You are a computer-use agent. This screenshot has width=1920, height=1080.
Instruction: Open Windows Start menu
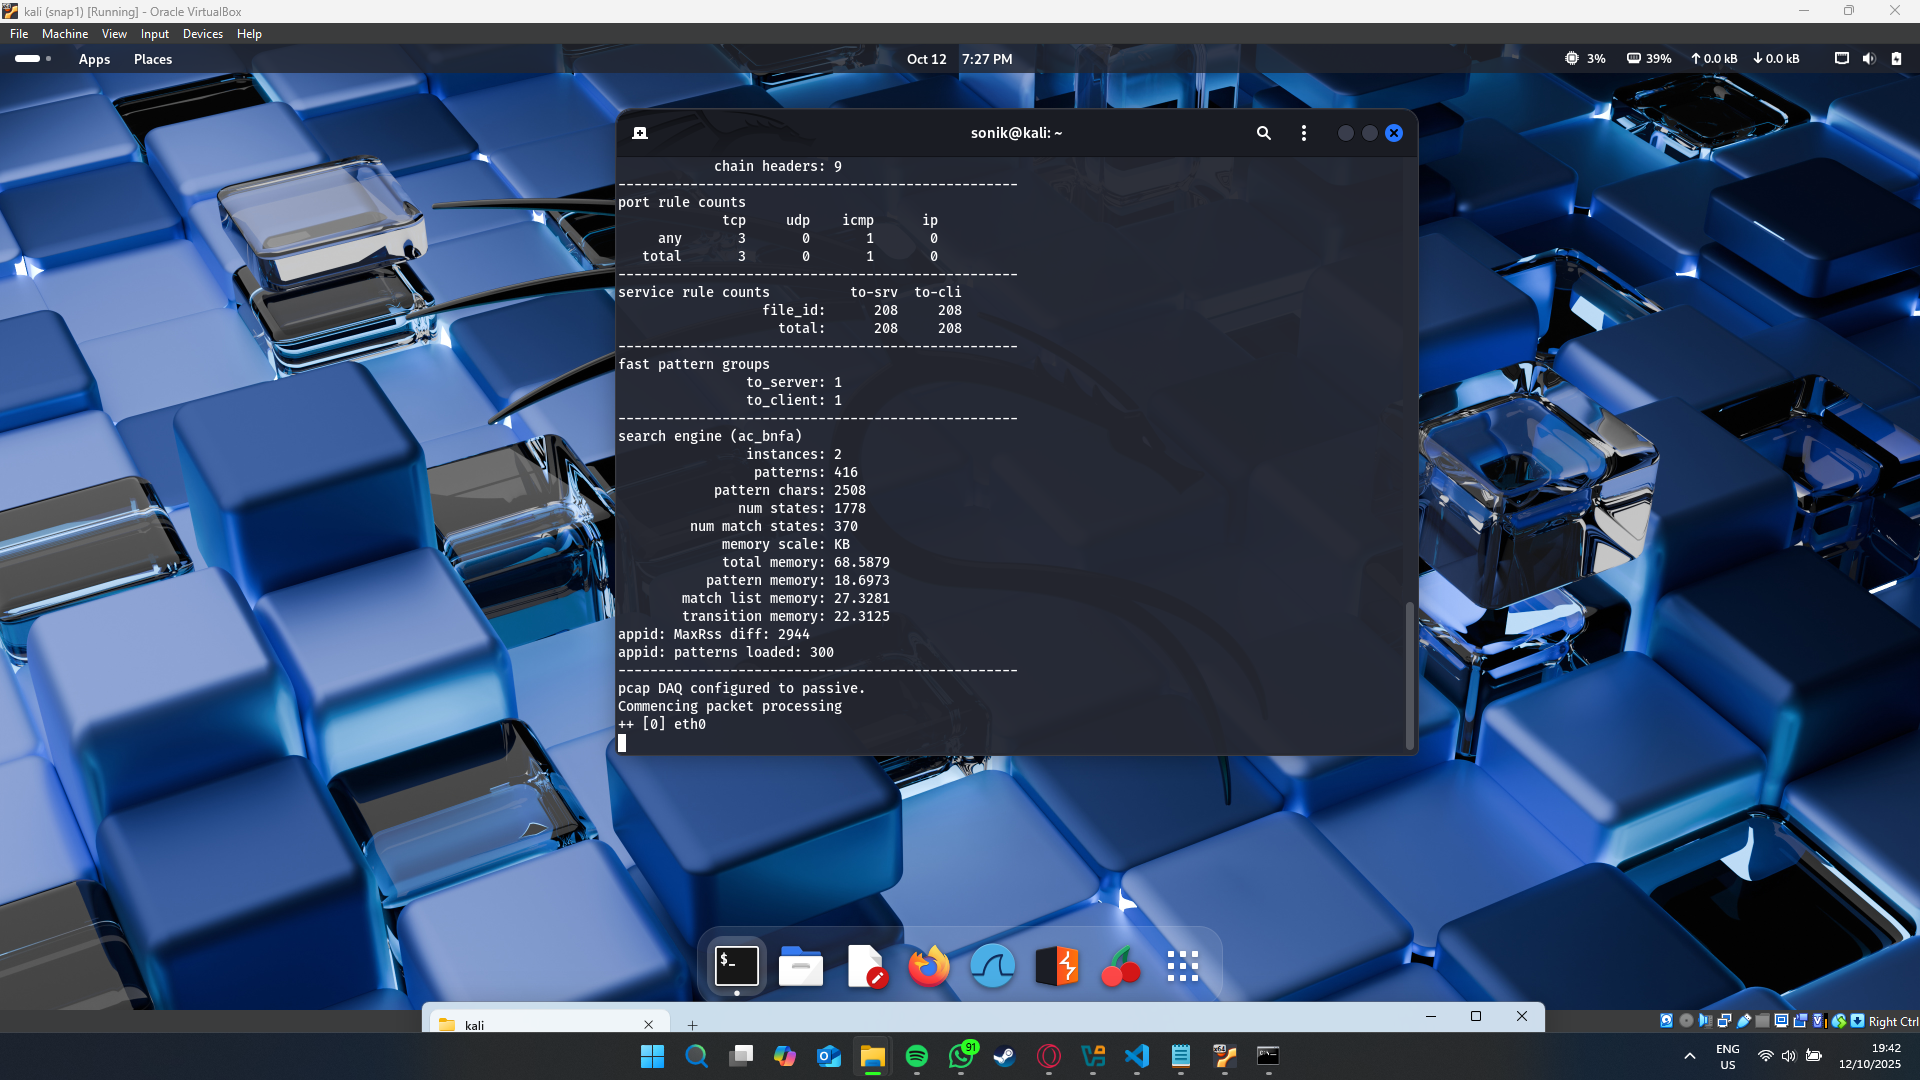click(652, 1056)
